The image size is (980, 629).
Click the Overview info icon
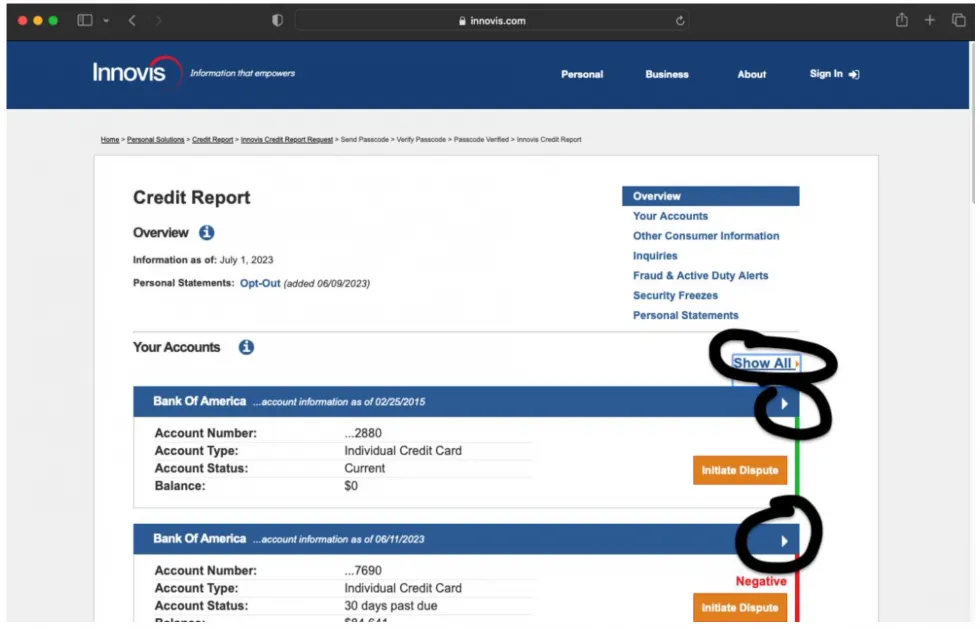(207, 233)
